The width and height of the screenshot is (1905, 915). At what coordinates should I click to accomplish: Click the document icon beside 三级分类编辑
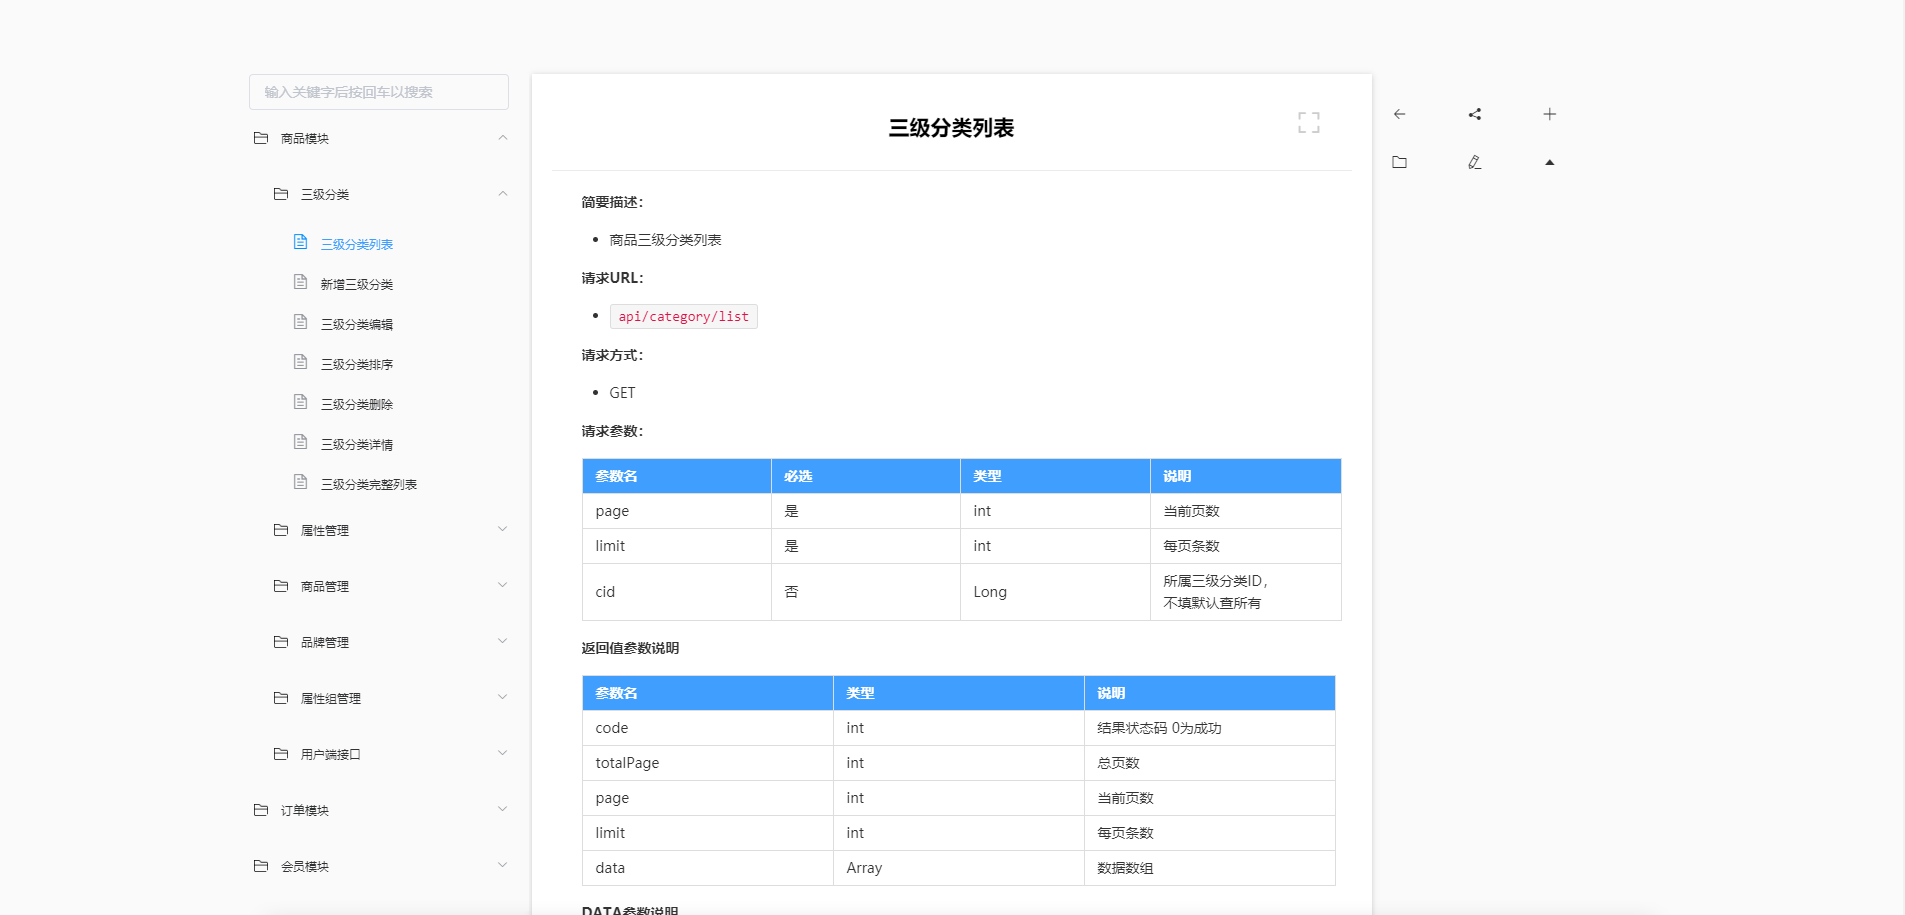300,322
